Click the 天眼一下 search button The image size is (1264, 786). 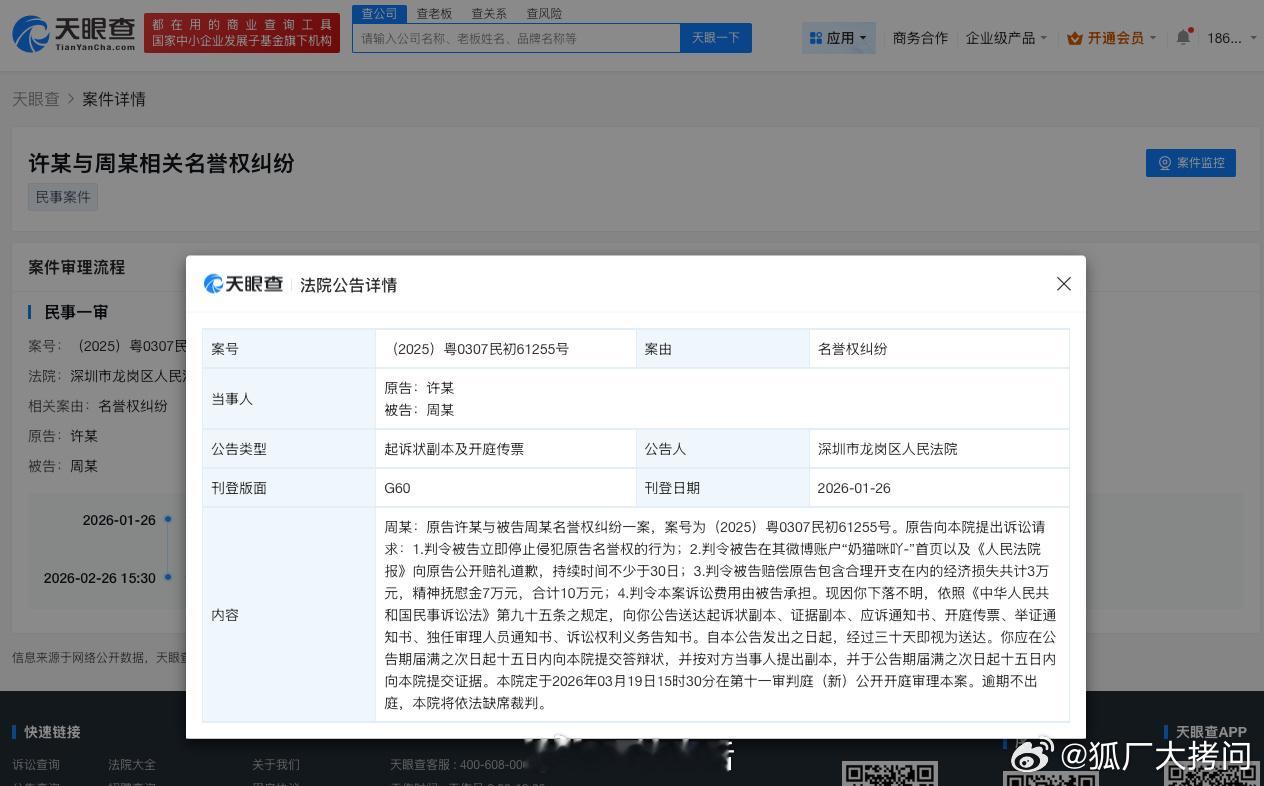point(716,38)
